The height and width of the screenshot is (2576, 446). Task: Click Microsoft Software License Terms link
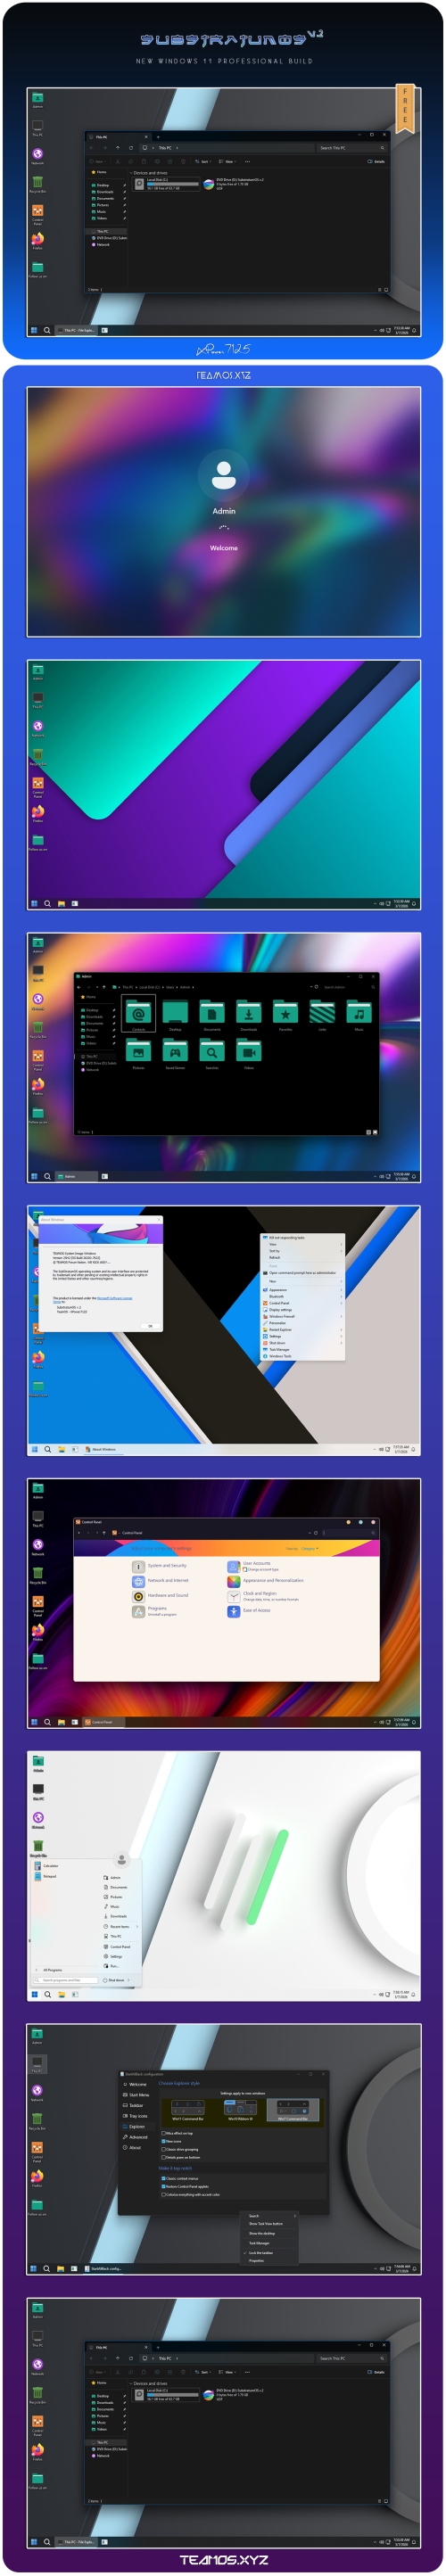click(x=114, y=1297)
